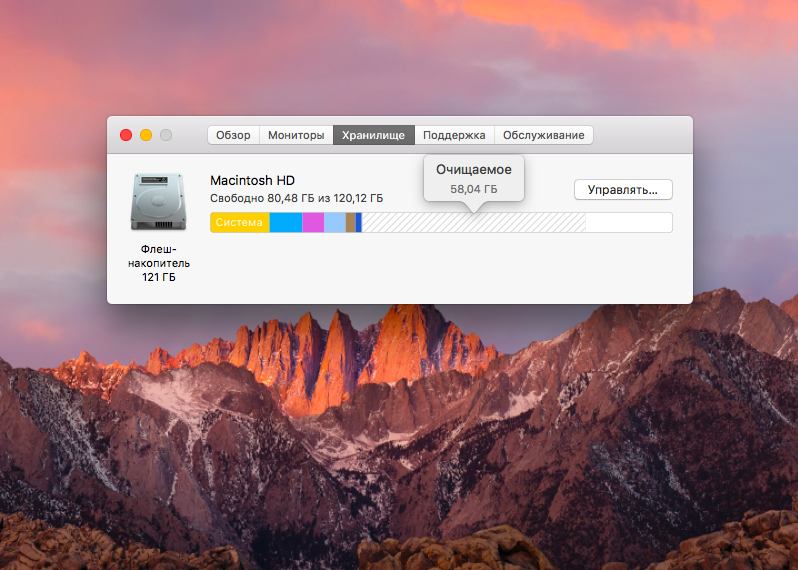The height and width of the screenshot is (570, 798).
Task: Click the Флеш-накопитель 121 ГБ label
Action: click(159, 263)
